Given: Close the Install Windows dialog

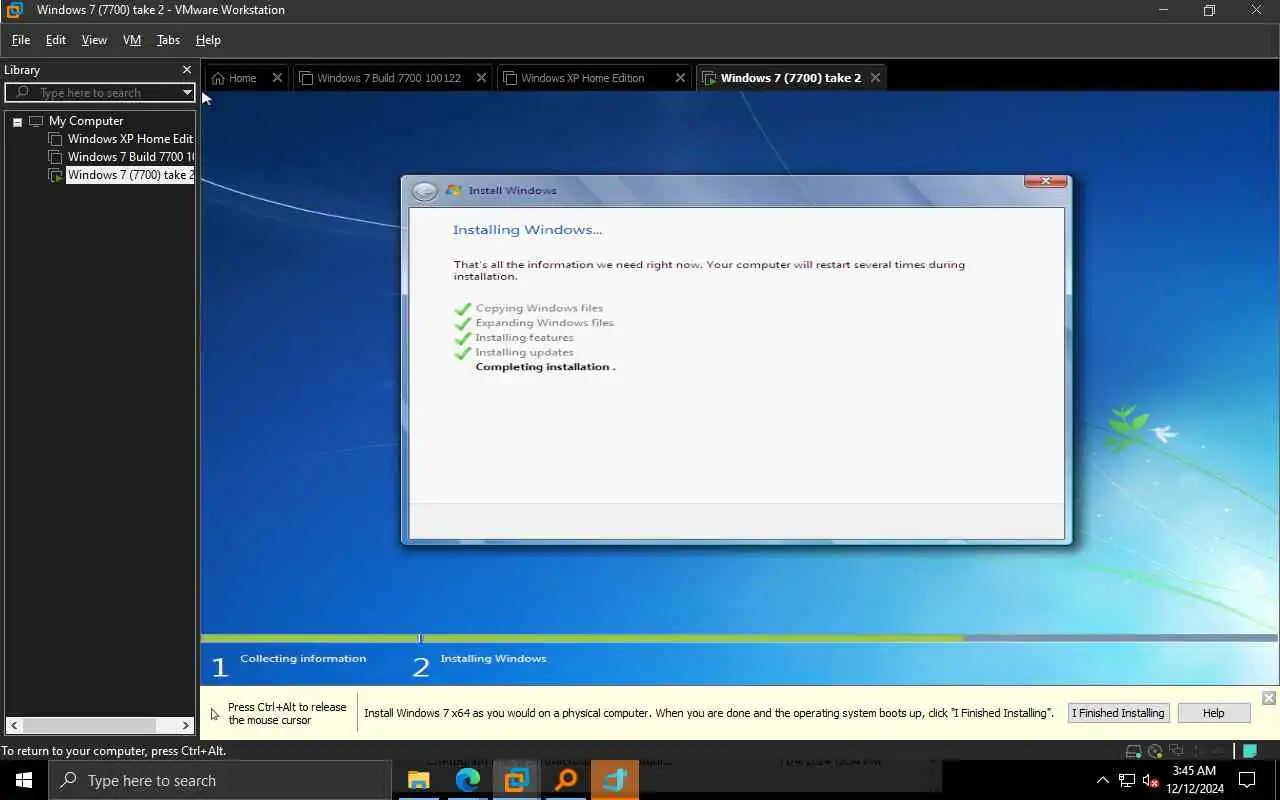Looking at the screenshot, I should coord(1045,181).
